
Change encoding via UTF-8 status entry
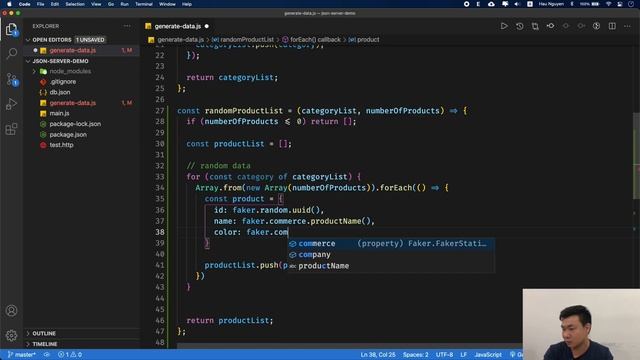444,355
